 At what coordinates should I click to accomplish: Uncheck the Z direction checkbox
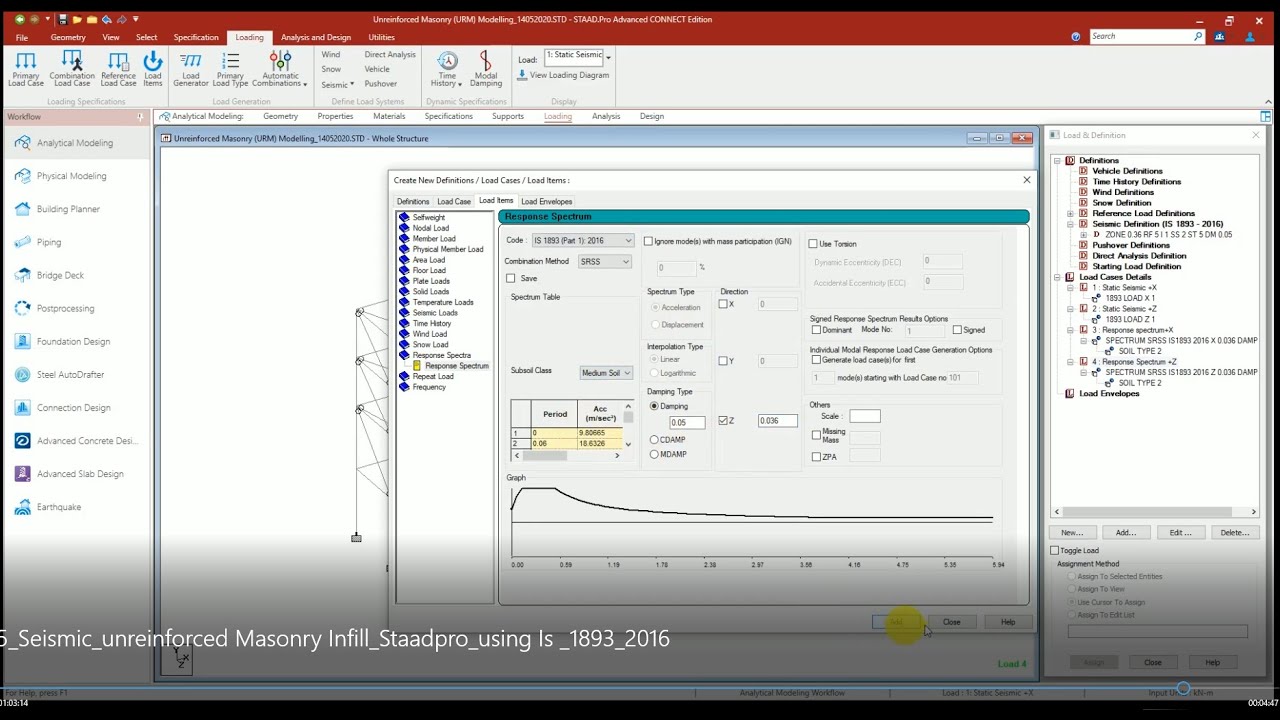tap(723, 421)
